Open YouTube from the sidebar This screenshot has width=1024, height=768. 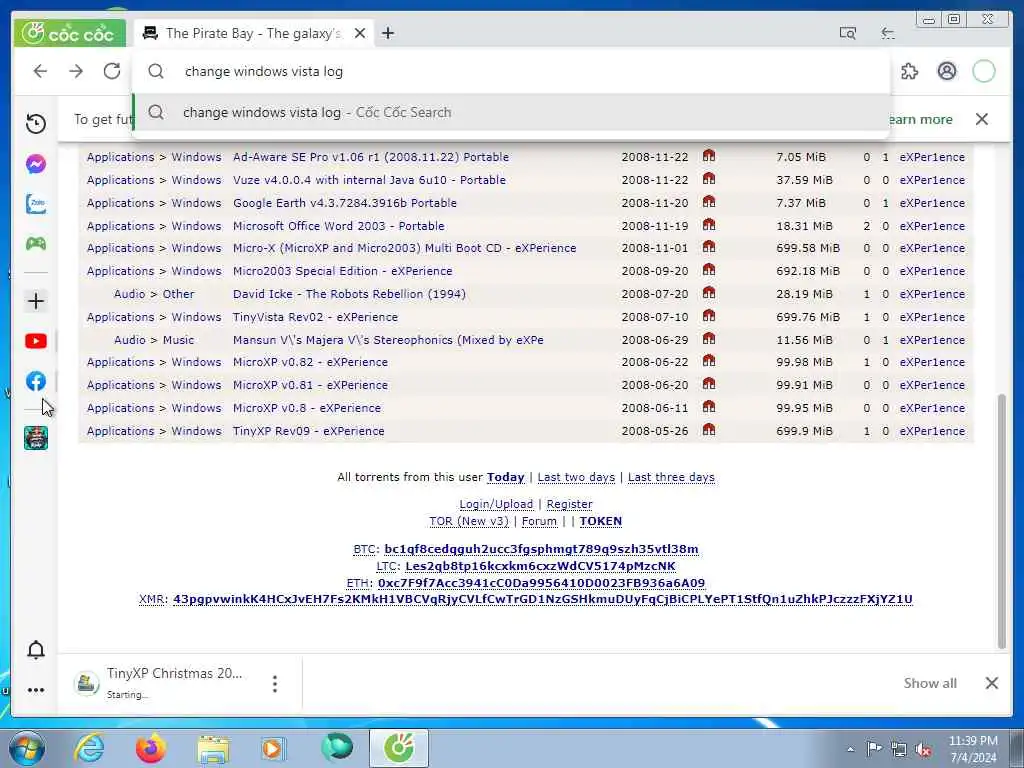(36, 341)
